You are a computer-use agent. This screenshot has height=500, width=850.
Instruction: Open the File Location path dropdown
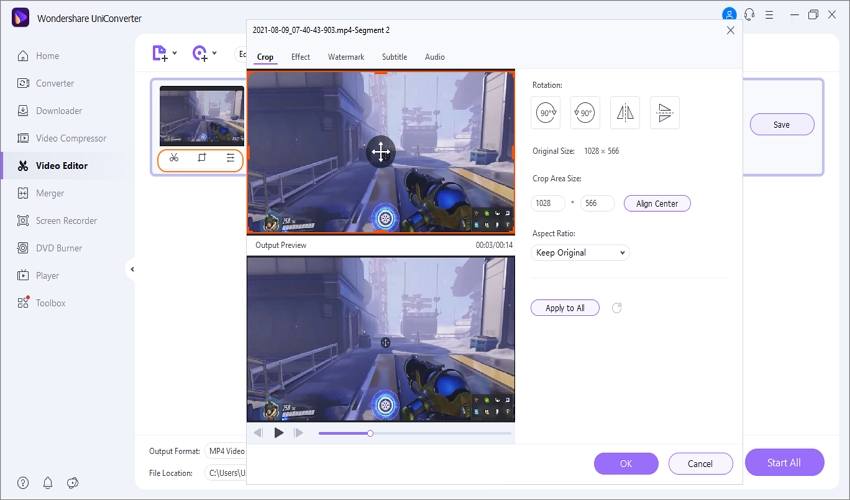(227, 473)
